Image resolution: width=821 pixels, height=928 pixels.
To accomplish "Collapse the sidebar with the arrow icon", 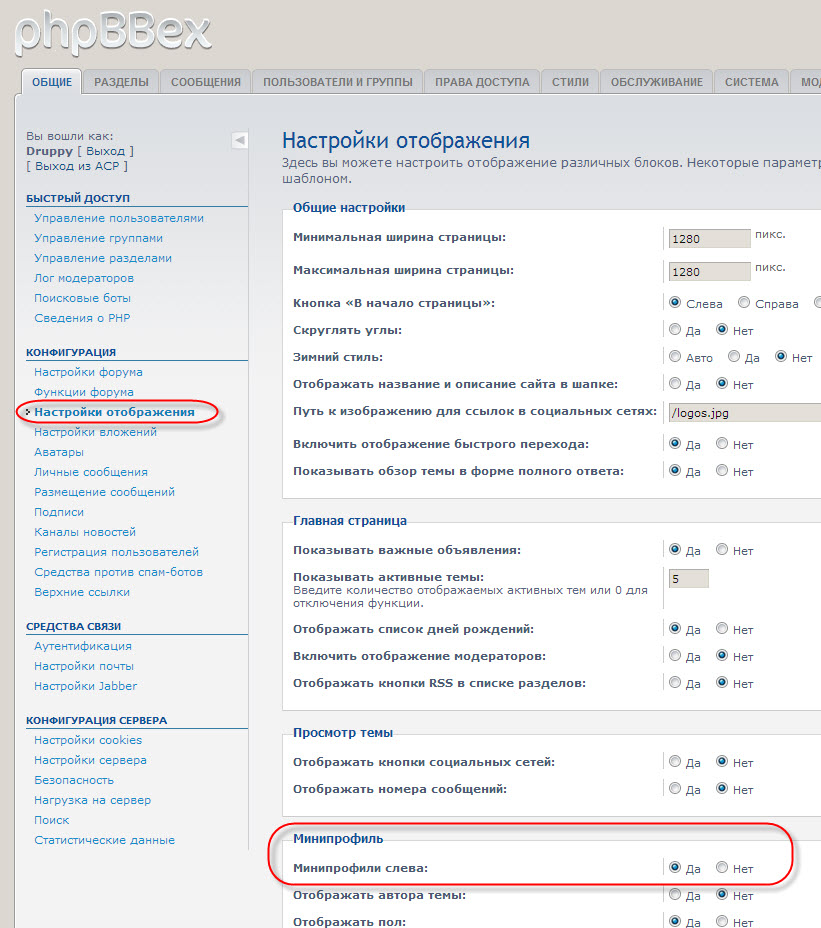I will pos(239,140).
